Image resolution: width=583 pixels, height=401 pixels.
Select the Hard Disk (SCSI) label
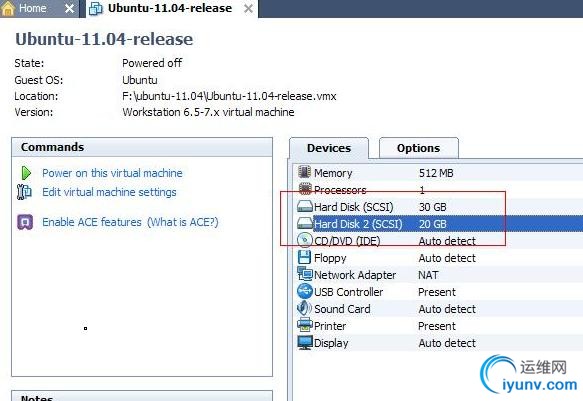coord(354,207)
